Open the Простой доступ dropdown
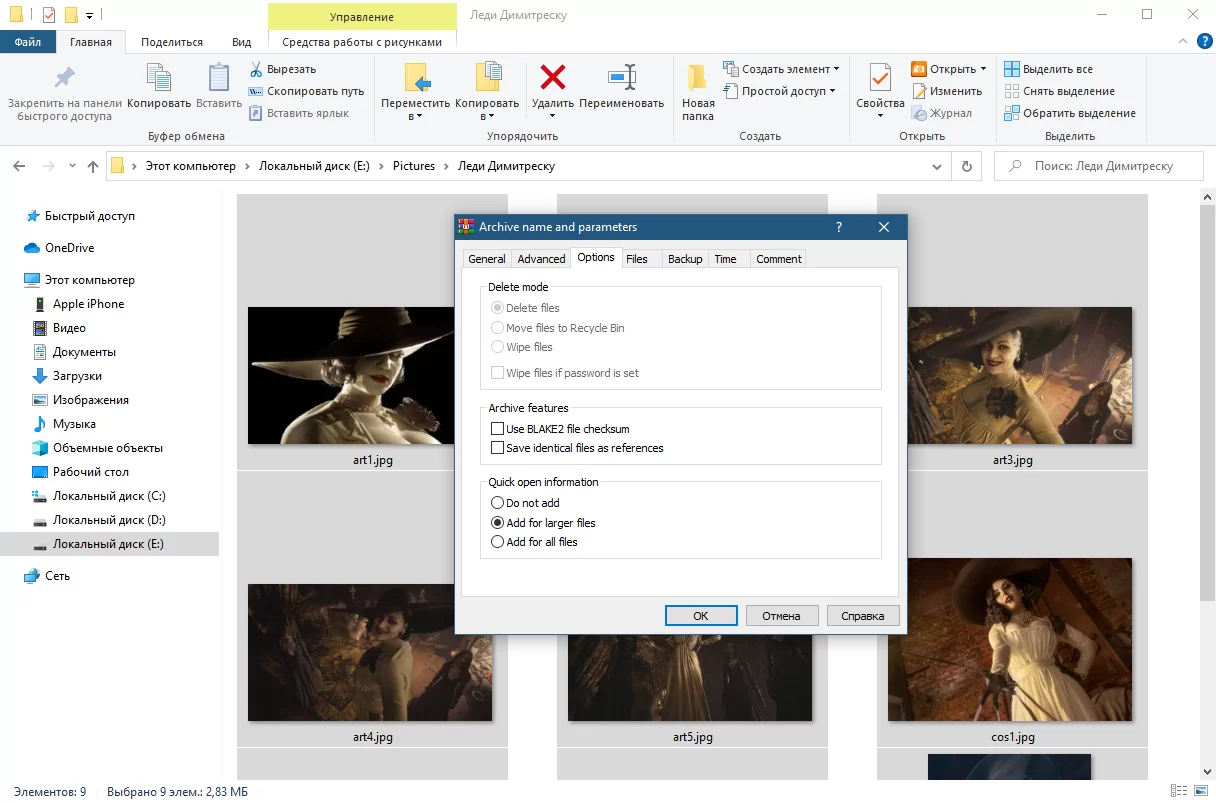 (x=832, y=91)
